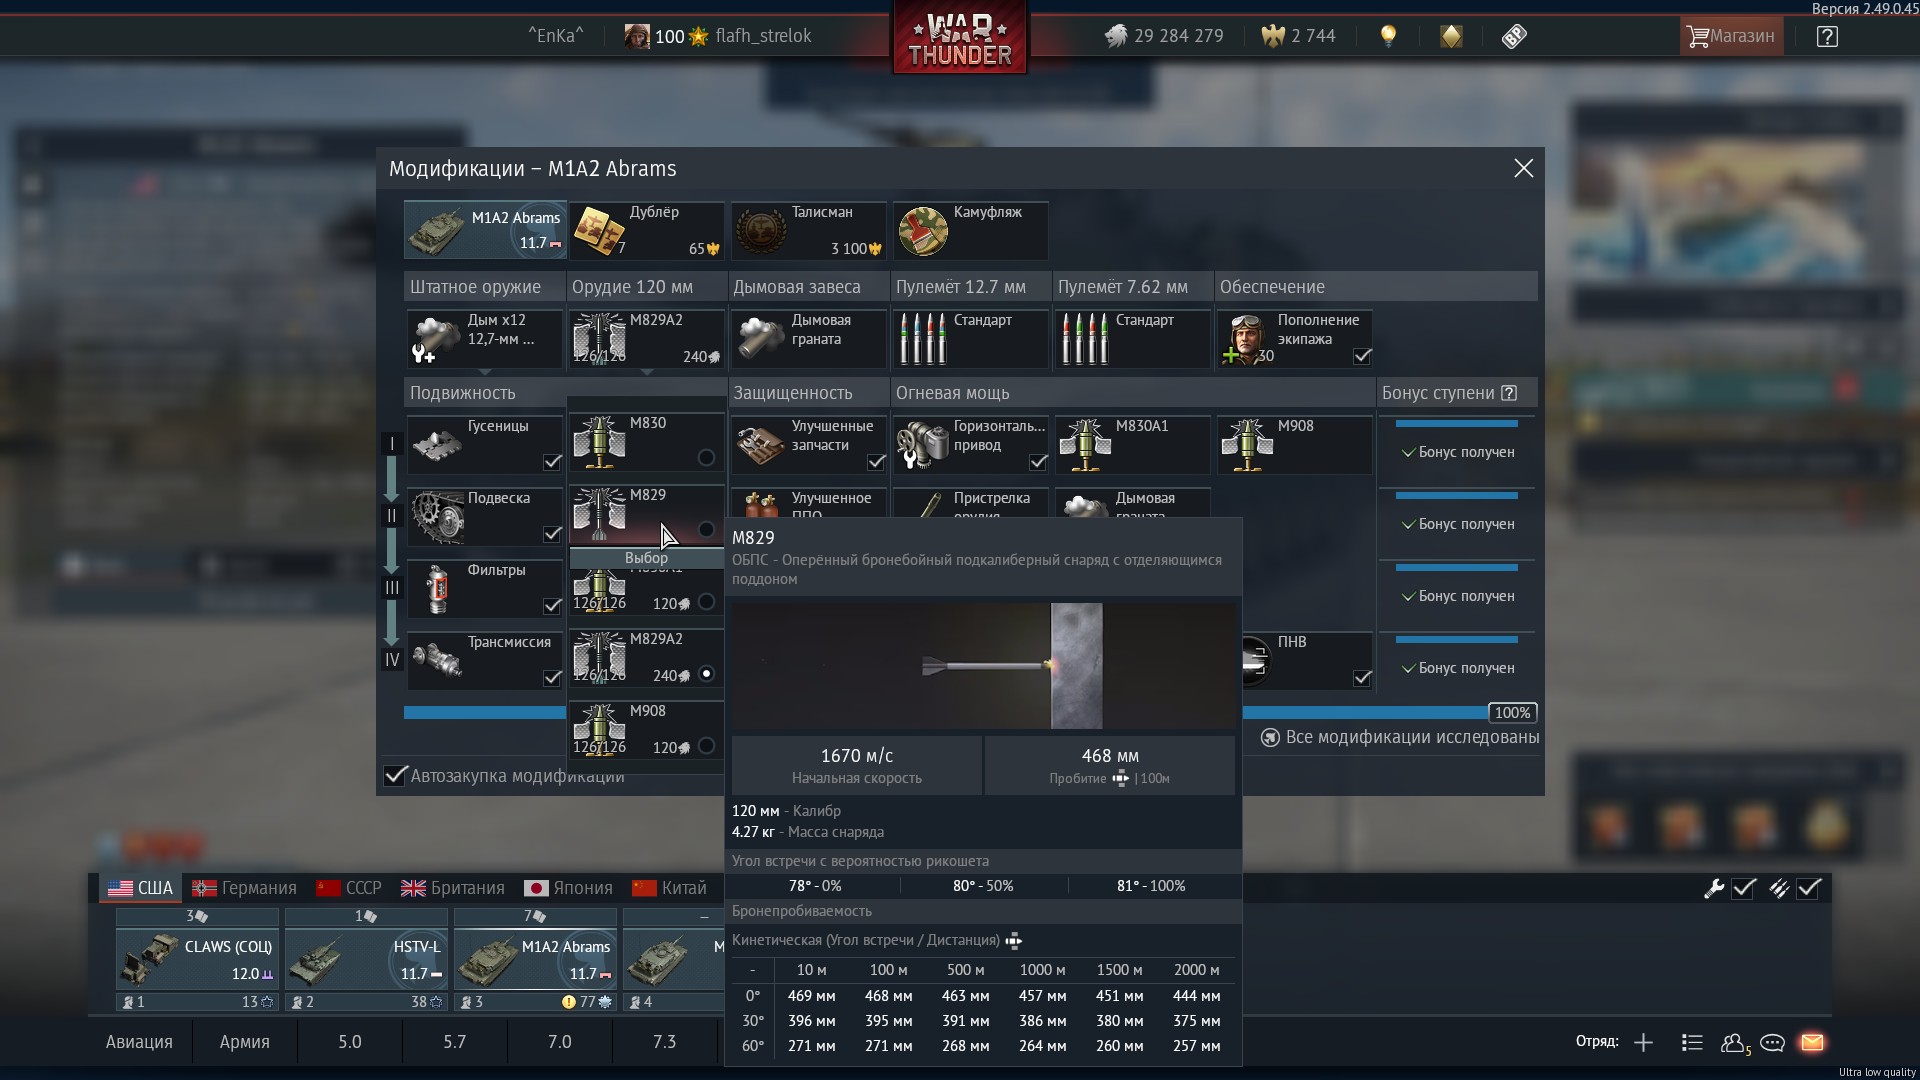Add squad member with plus icon
The height and width of the screenshot is (1080, 1920).
1643,1043
